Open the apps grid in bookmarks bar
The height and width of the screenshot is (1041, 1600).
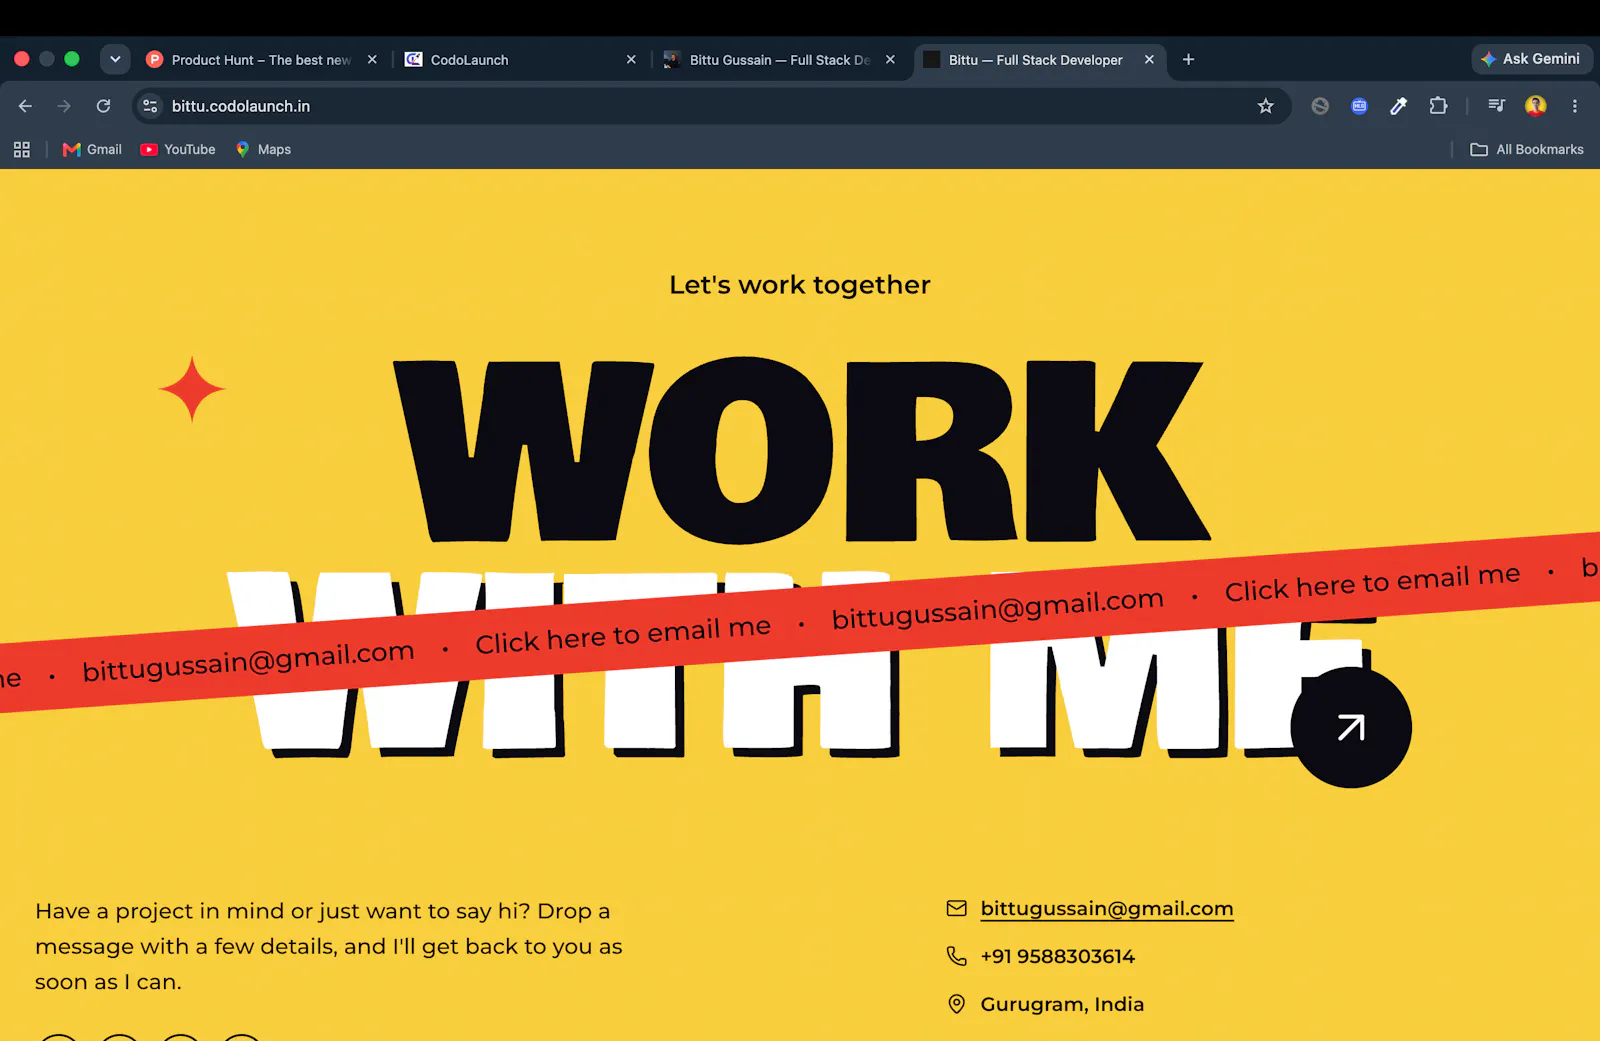22,150
